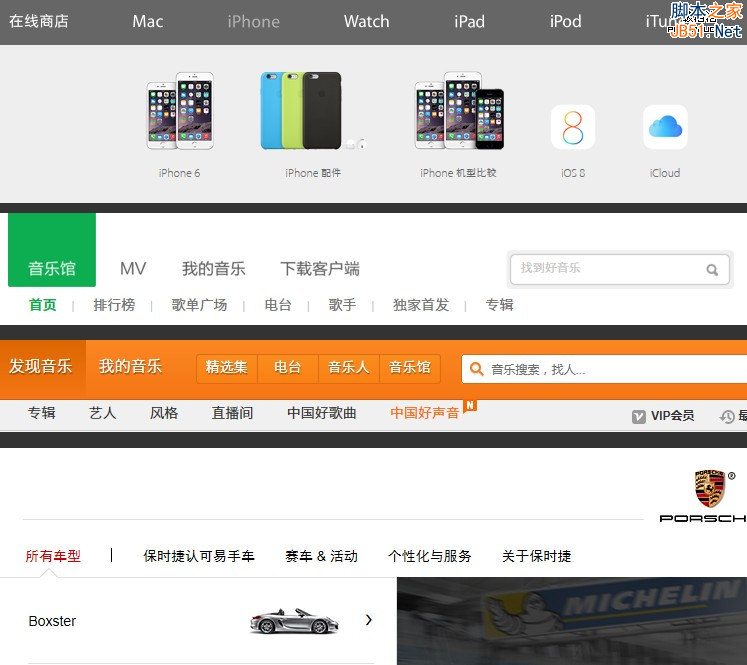Click the 精选集 button in orange bar
Viewport: 747px width, 665px height.
(x=226, y=367)
